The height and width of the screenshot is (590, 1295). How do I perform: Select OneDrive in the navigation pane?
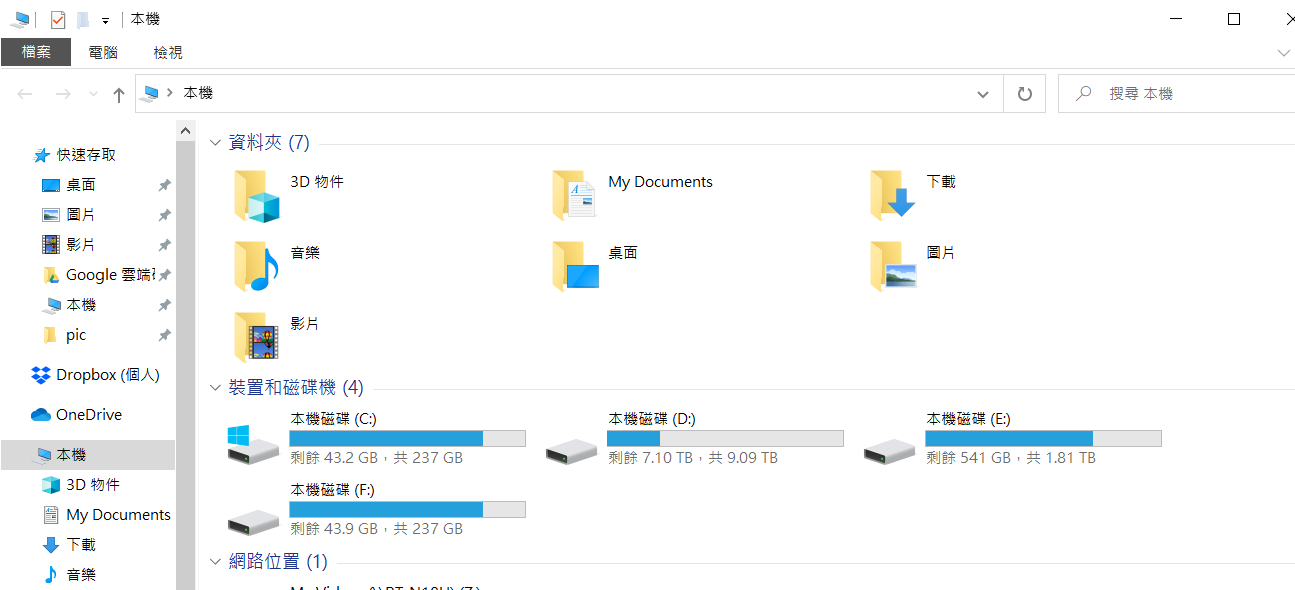coord(88,415)
